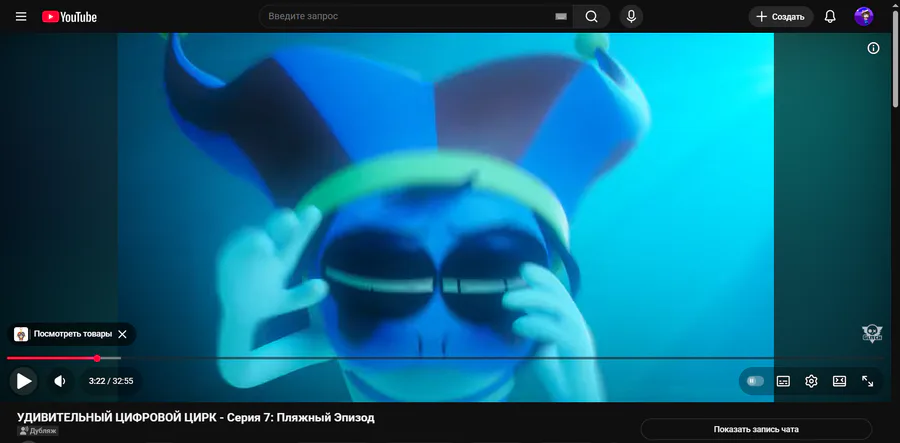Click Показать запись чата button
The width and height of the screenshot is (900, 443).
[756, 429]
